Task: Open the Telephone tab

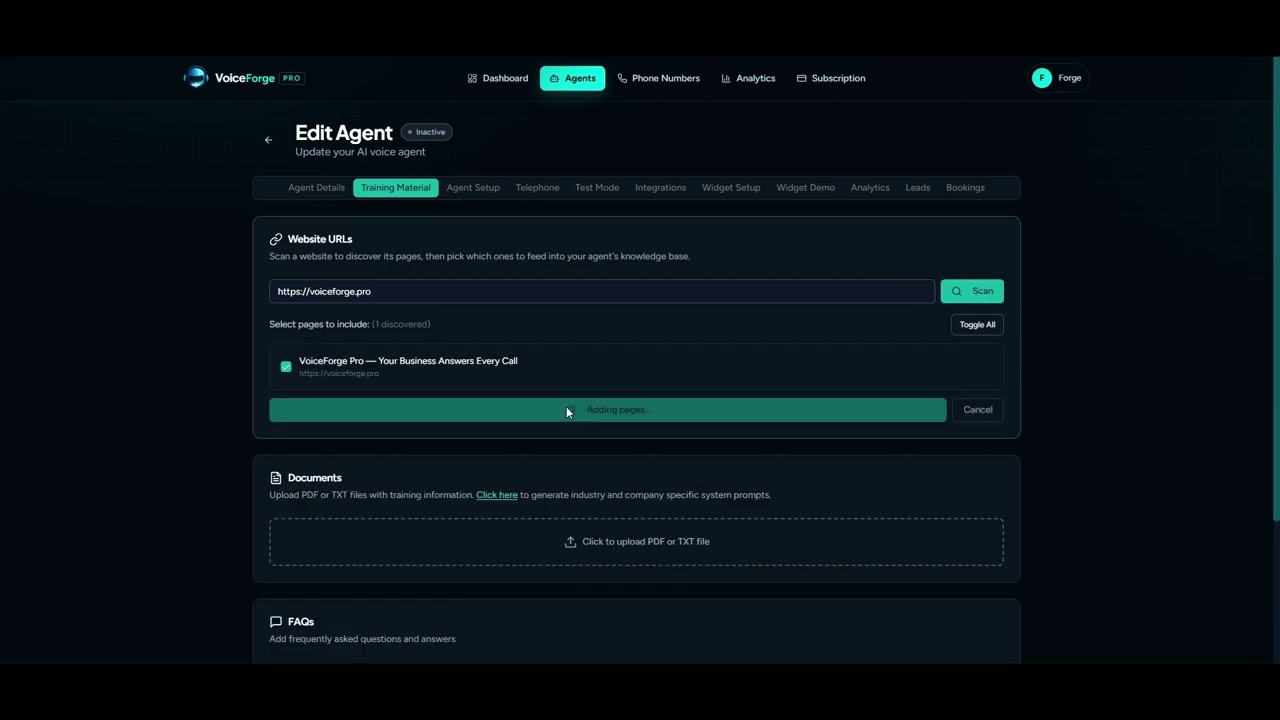Action: 538,188
